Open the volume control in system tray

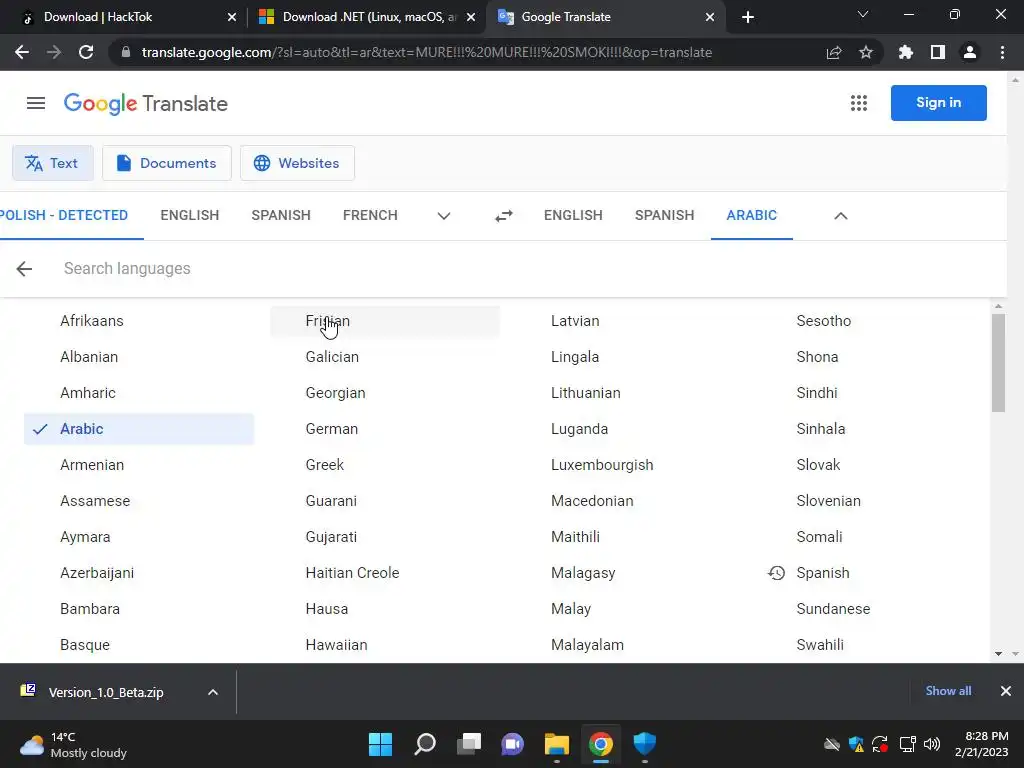[x=932, y=744]
